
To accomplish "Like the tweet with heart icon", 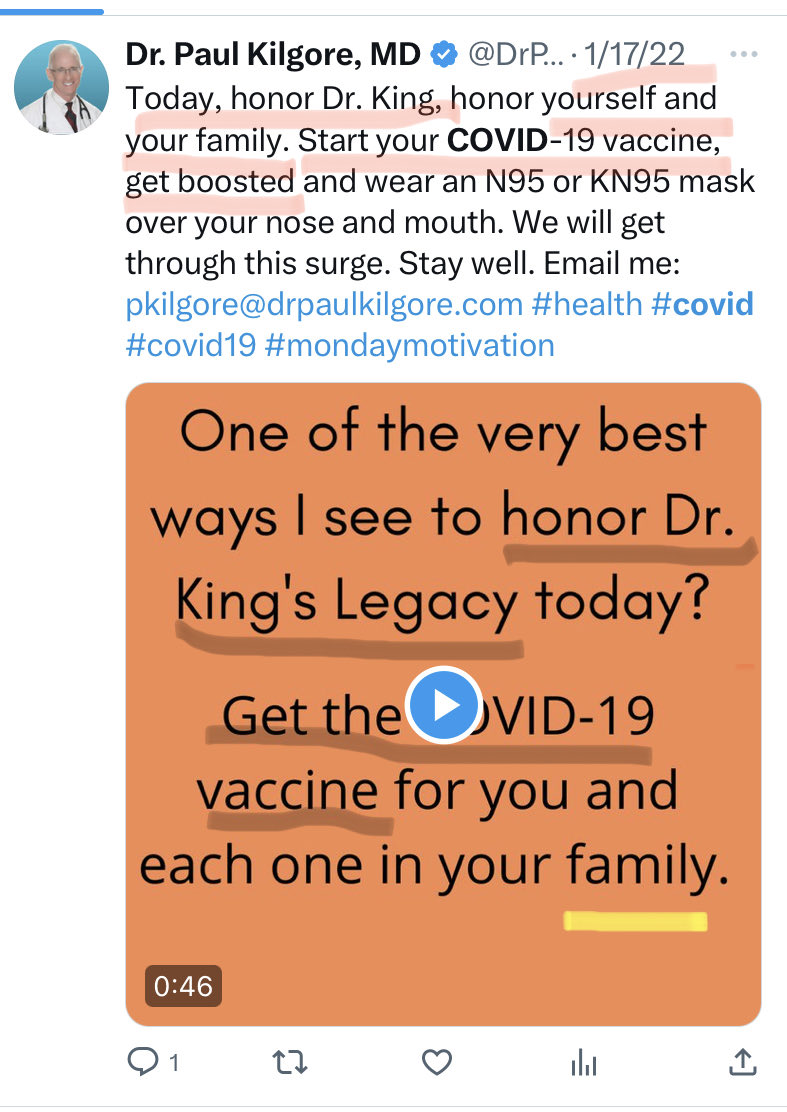I will point(437,1062).
